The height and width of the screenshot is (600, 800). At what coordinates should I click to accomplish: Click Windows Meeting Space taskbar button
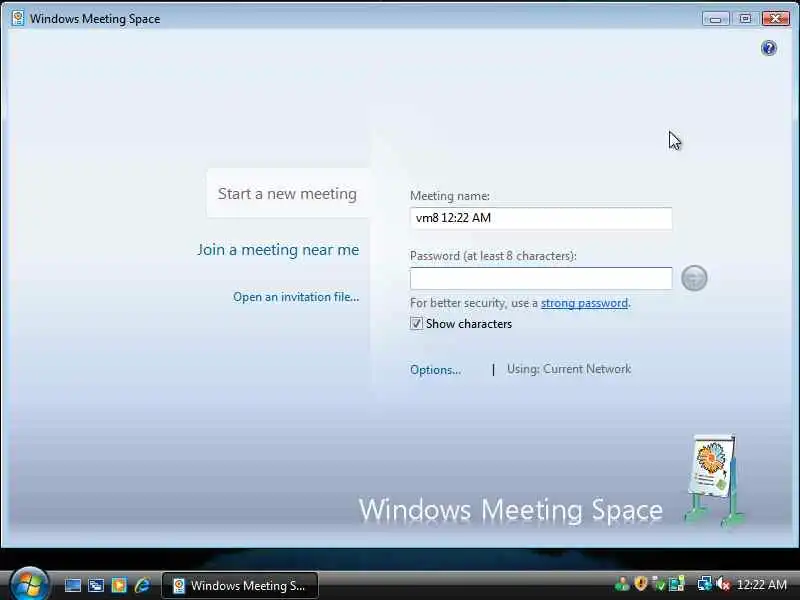[x=240, y=585]
